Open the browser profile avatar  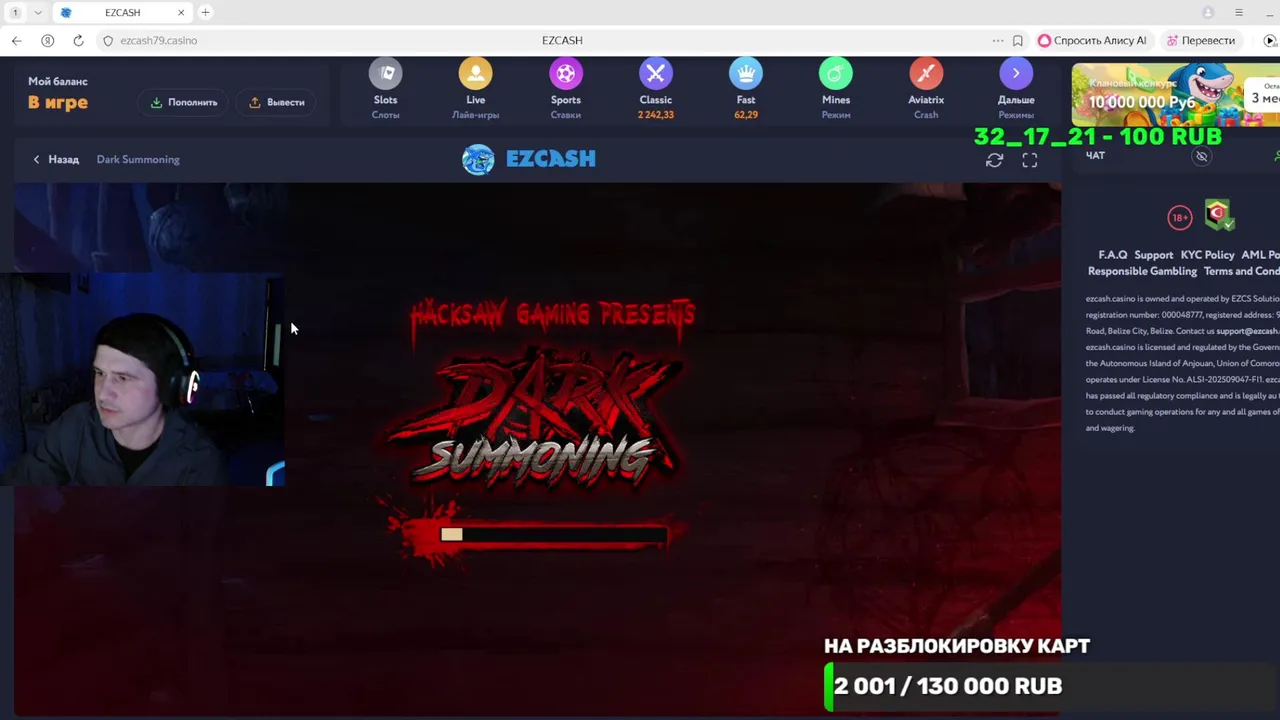click(x=1208, y=12)
